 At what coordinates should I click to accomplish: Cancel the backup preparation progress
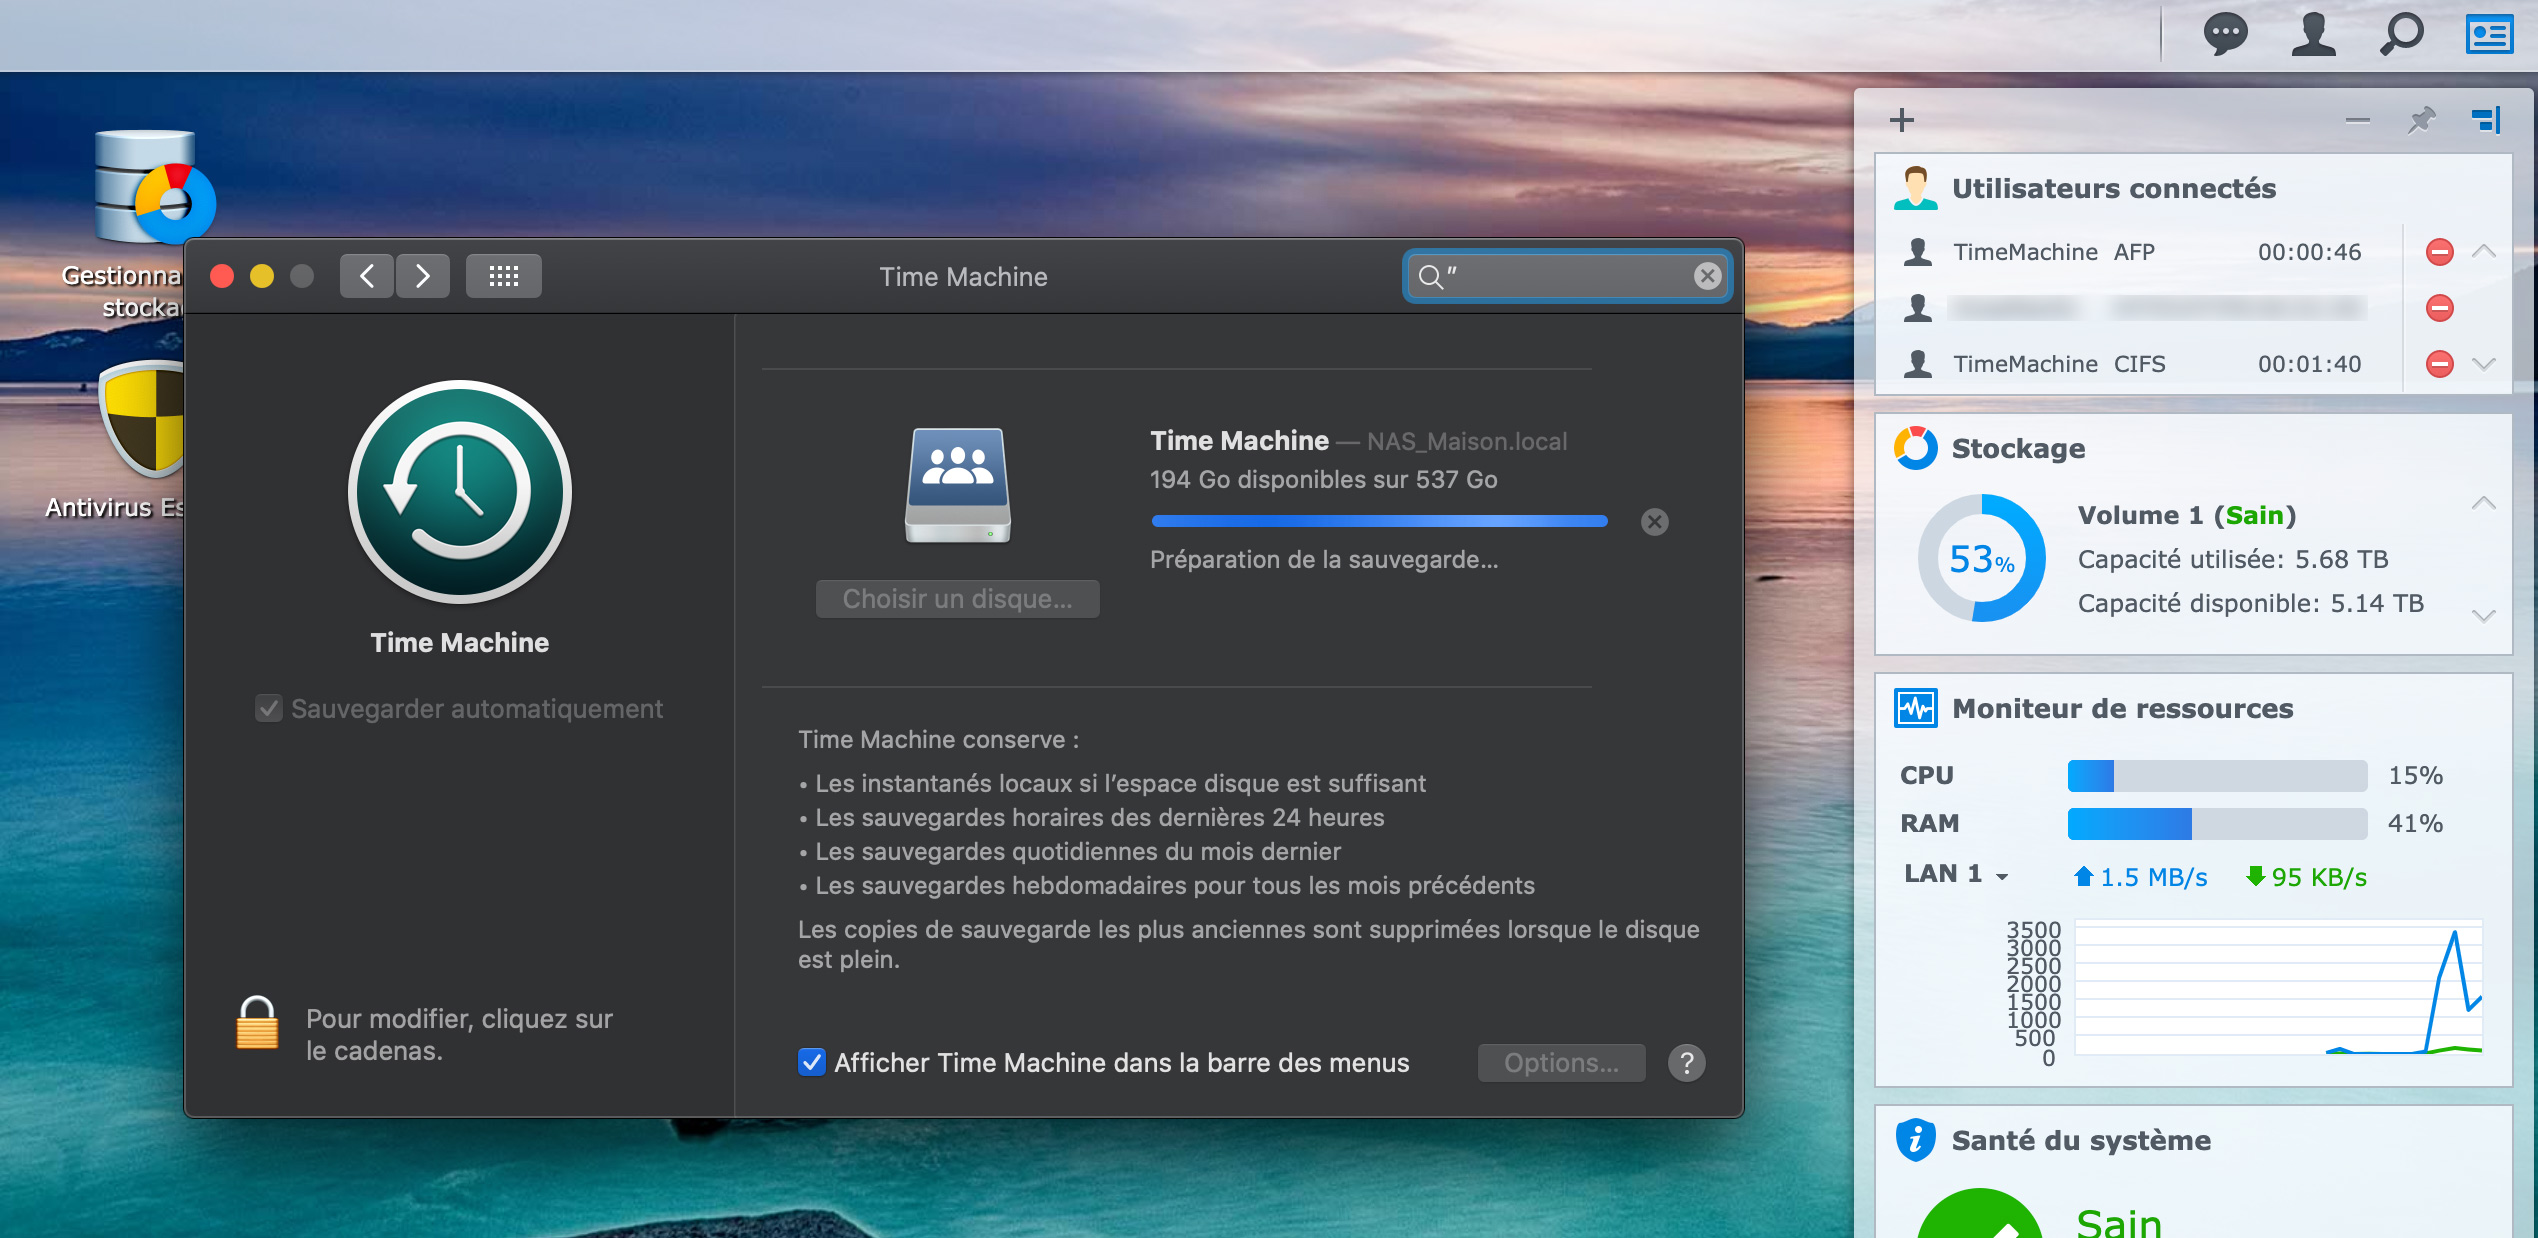coord(1655,522)
